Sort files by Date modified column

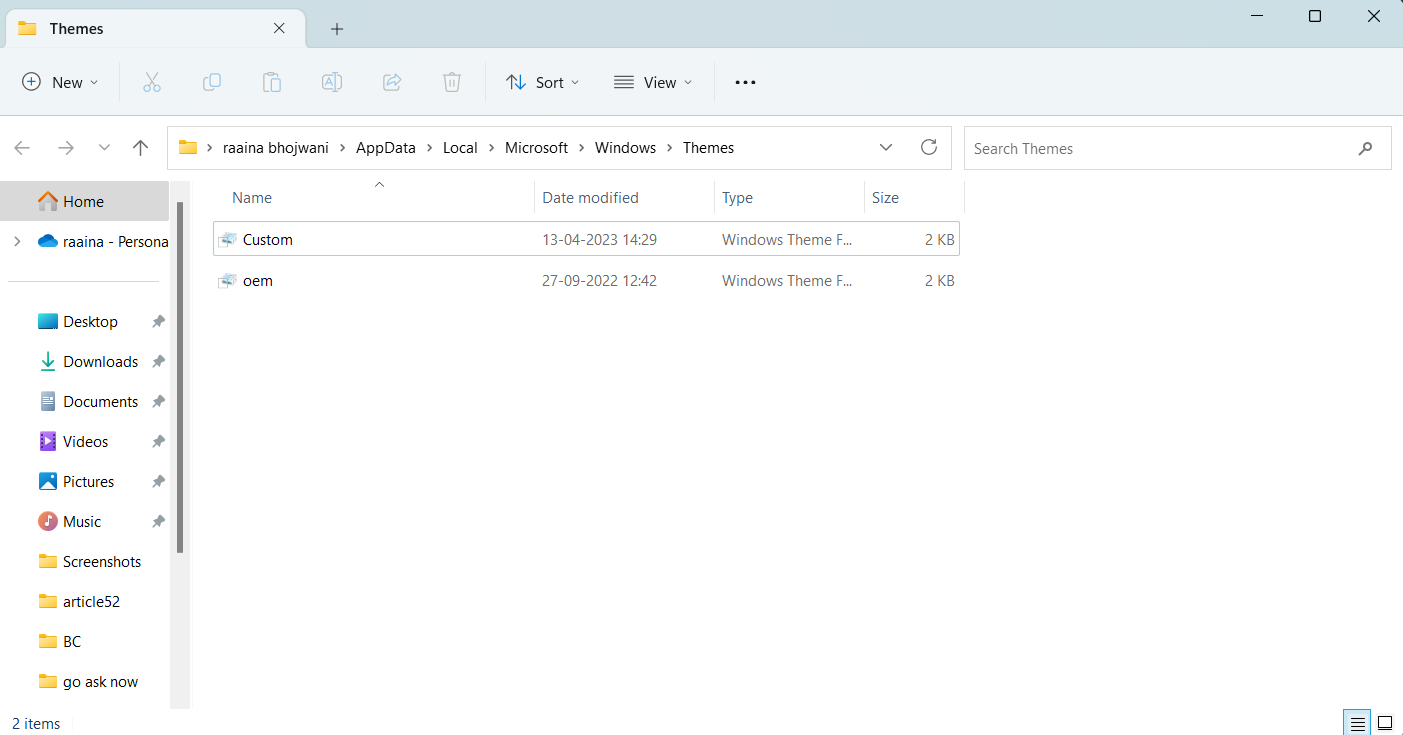click(x=590, y=198)
